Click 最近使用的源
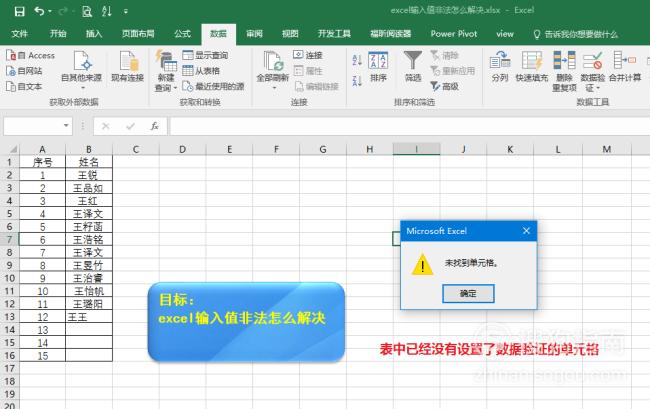 [213, 86]
